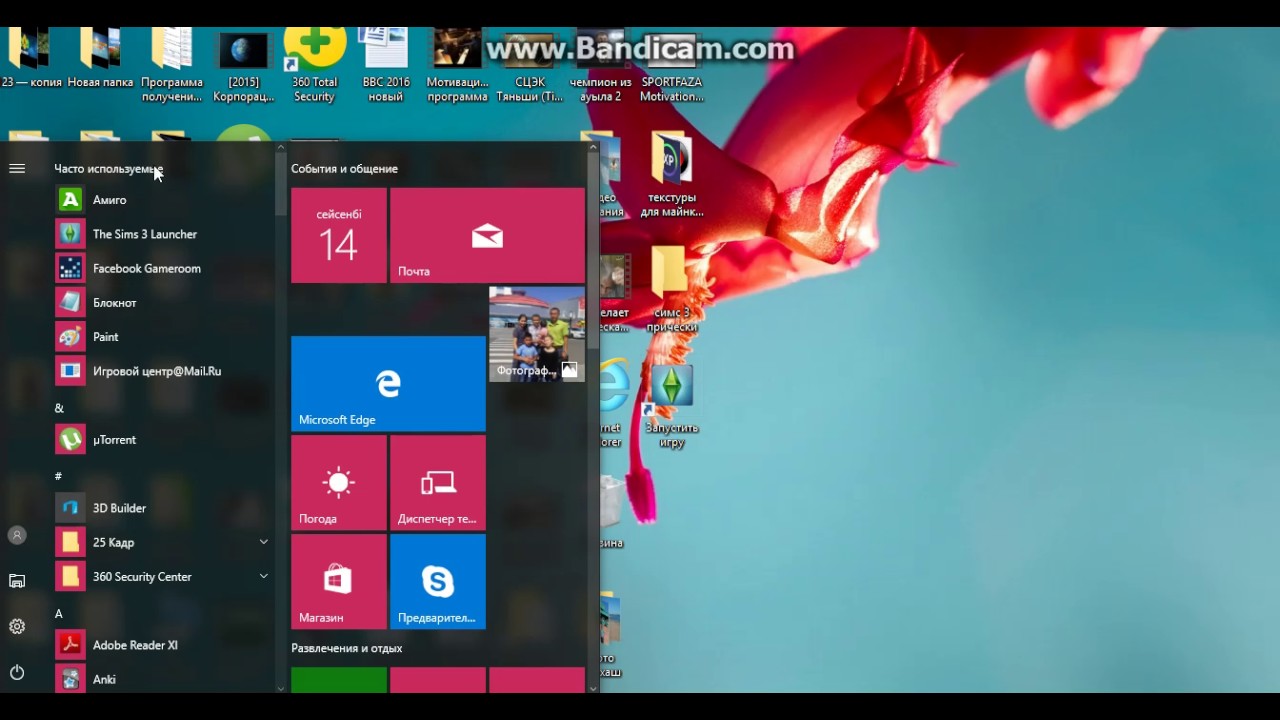
Task: Launch the Anki app icon
Action: pyautogui.click(x=70, y=679)
